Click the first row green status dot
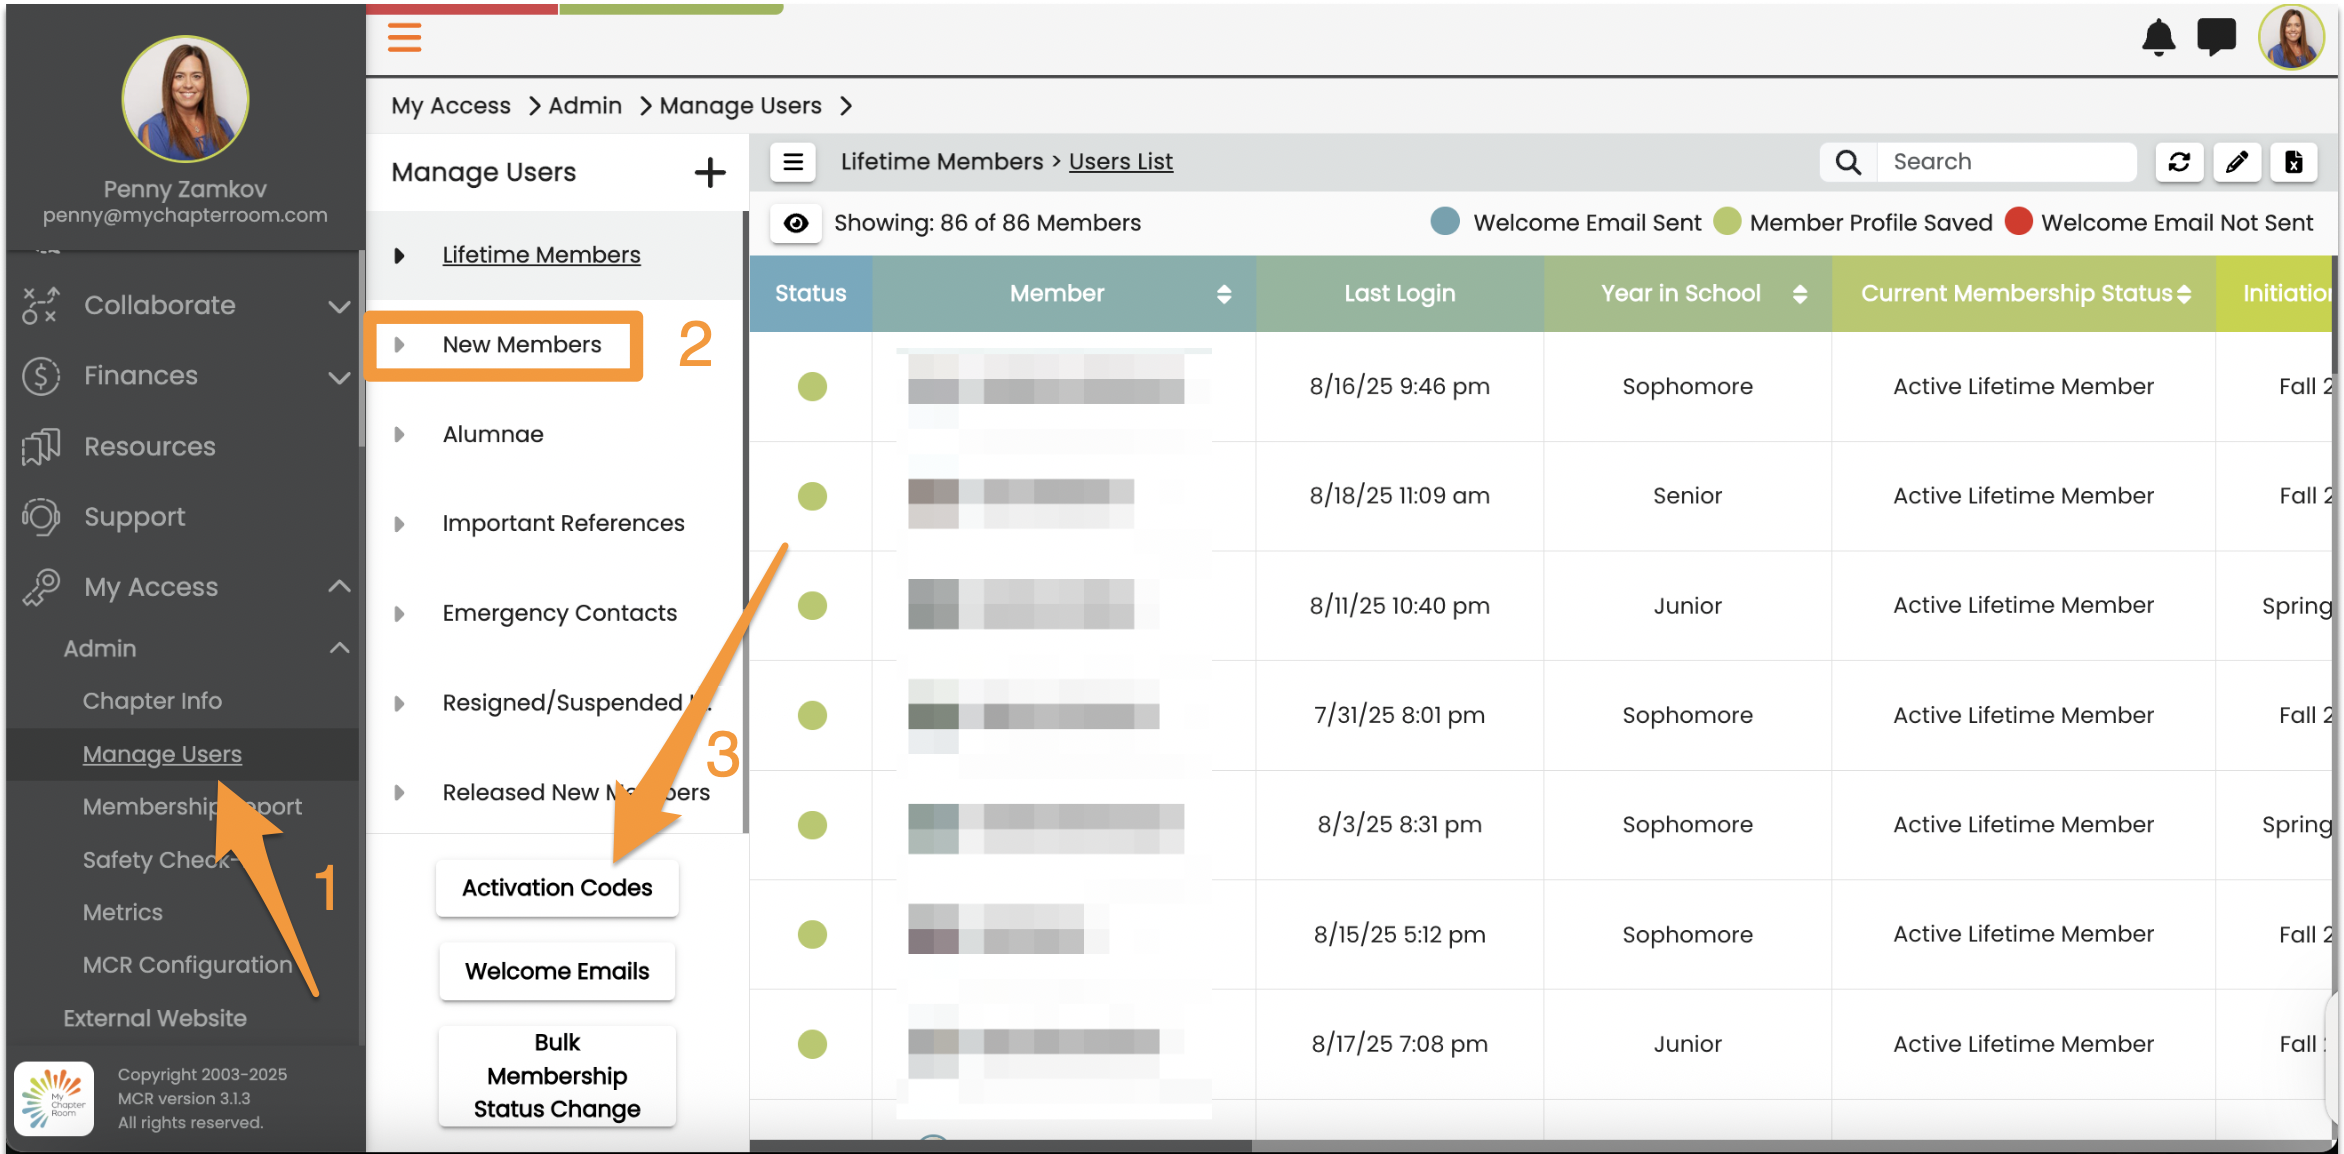This screenshot has width=2344, height=1154. coord(812,386)
